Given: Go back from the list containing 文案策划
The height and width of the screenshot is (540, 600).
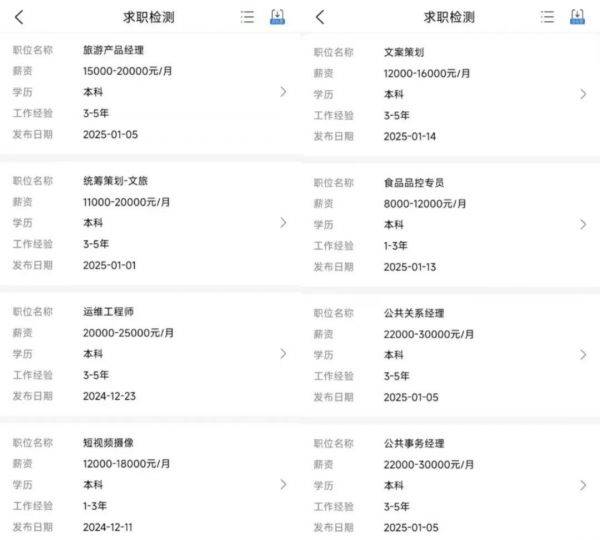Looking at the screenshot, I should point(319,17).
